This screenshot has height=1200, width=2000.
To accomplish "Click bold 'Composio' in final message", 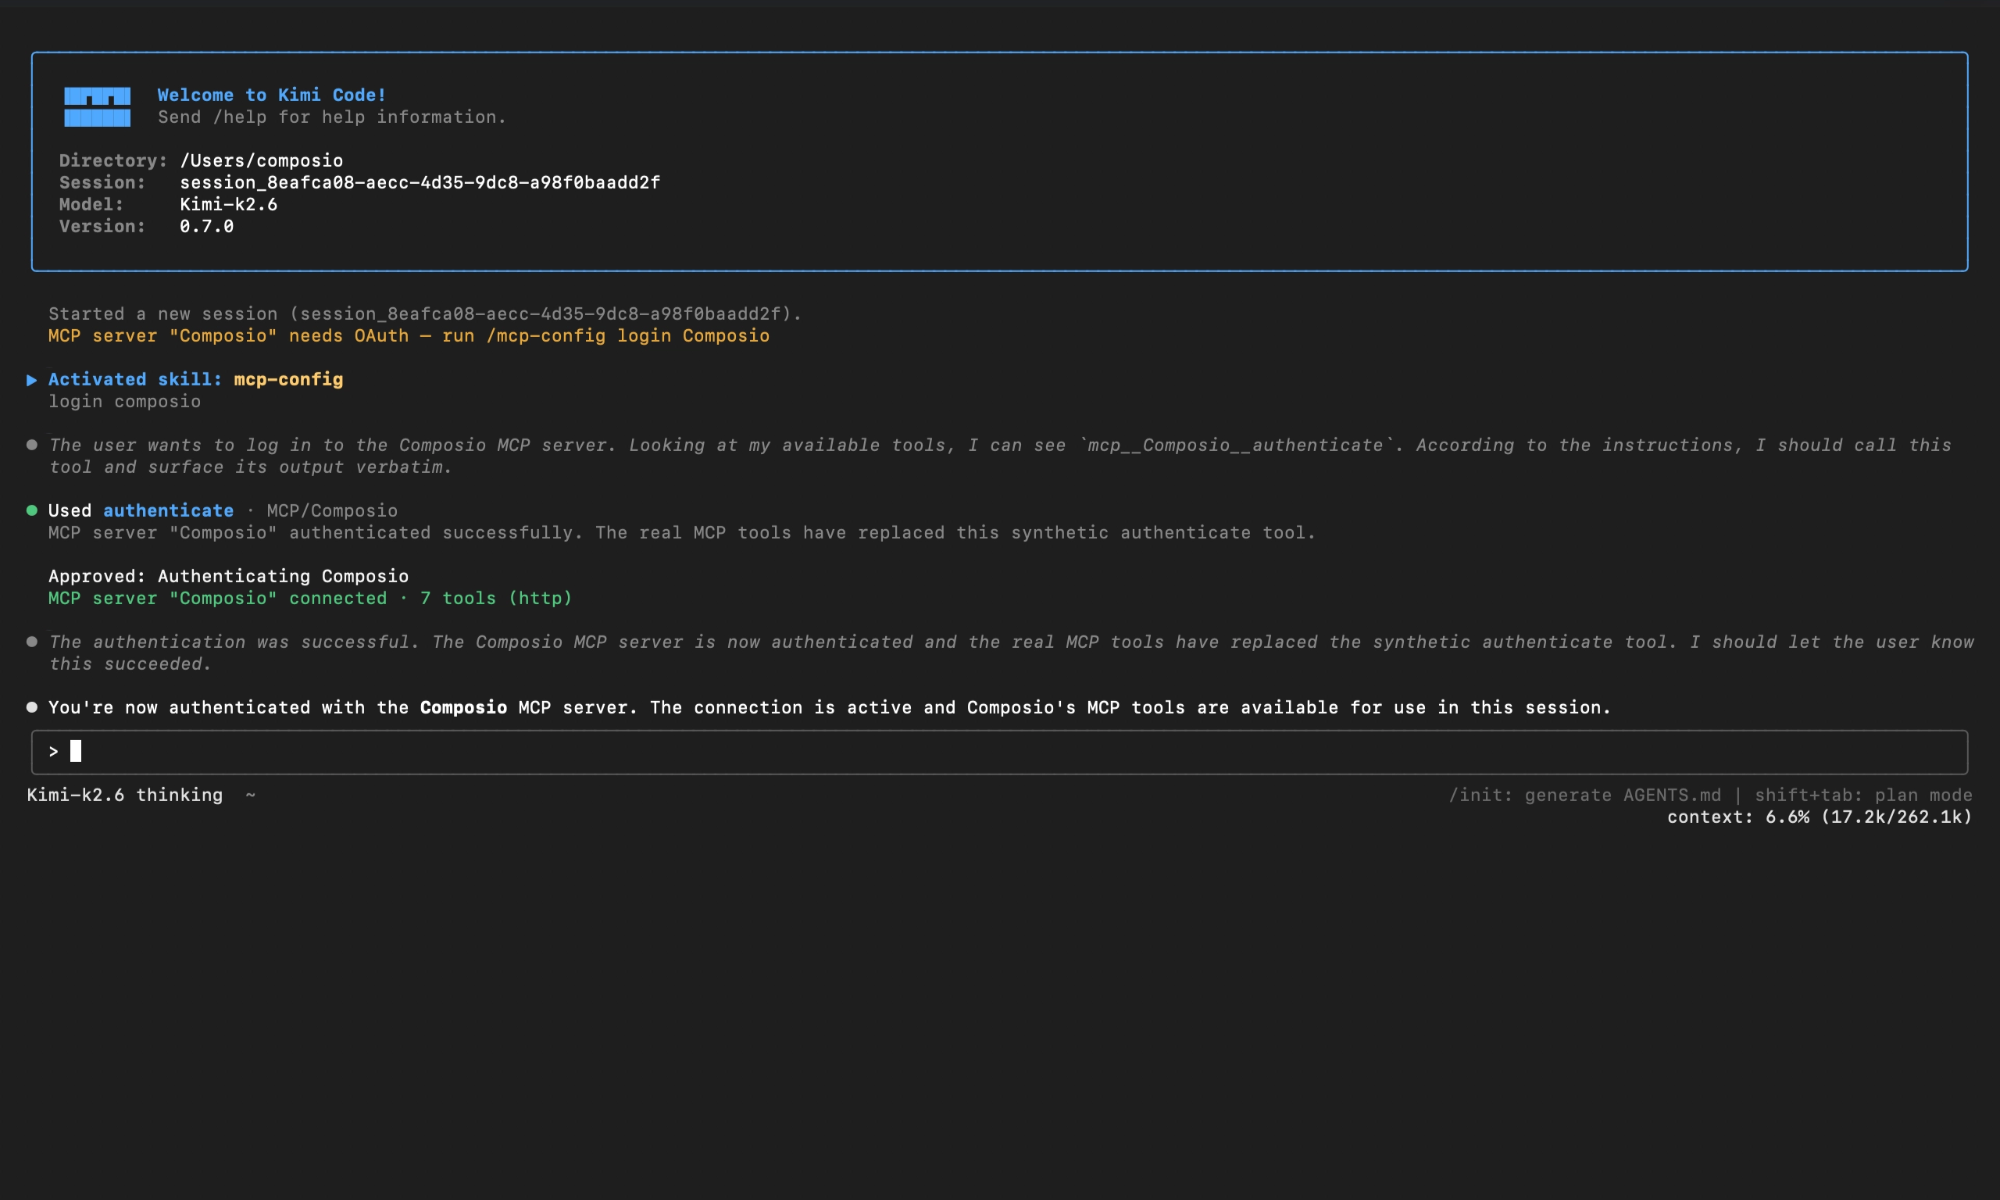I will click(x=463, y=707).
